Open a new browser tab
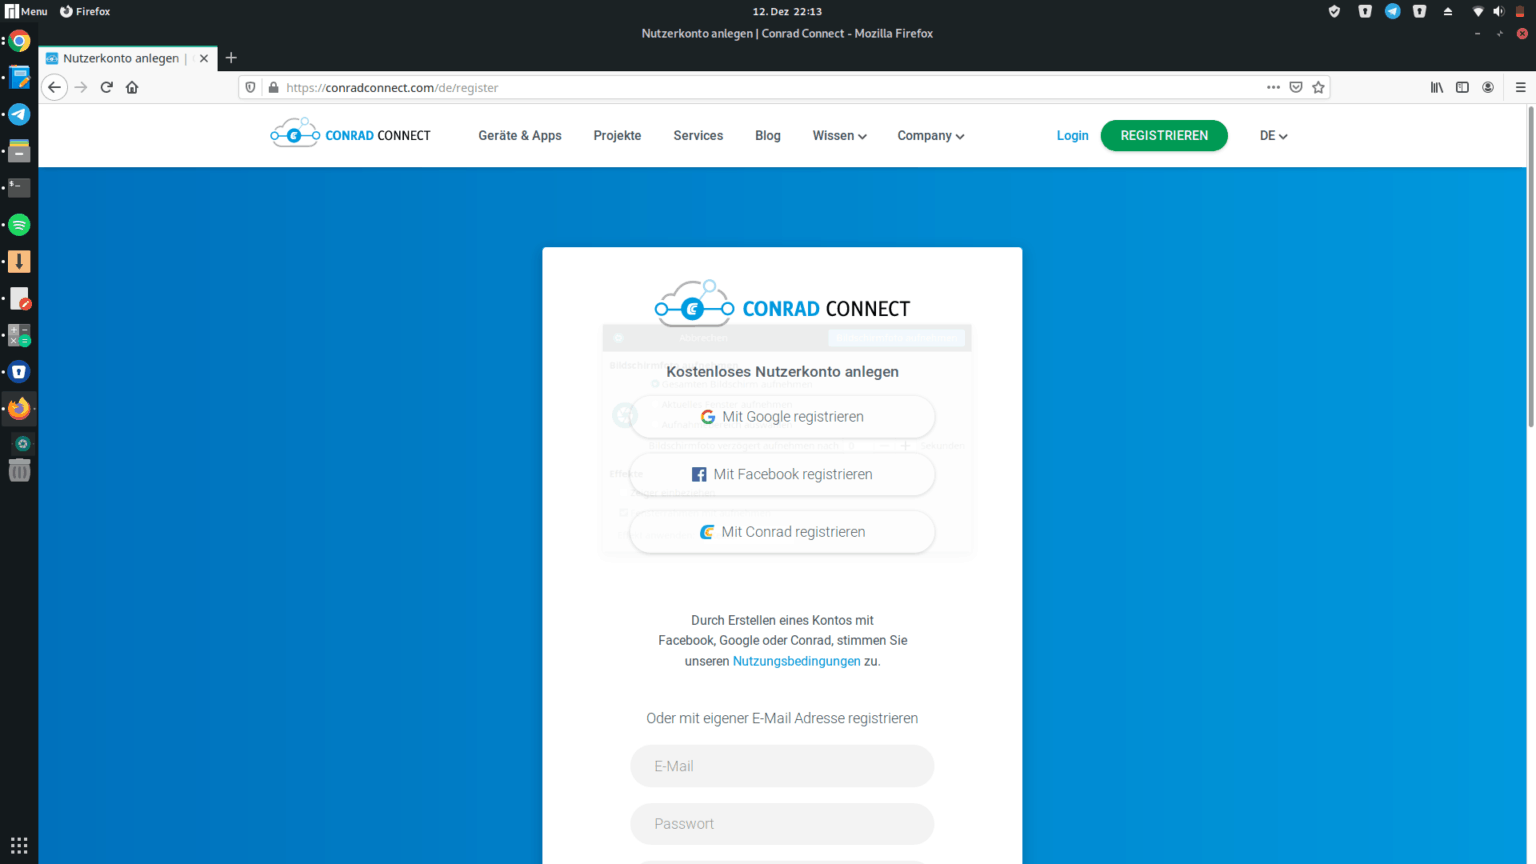Image resolution: width=1536 pixels, height=864 pixels. [x=231, y=58]
